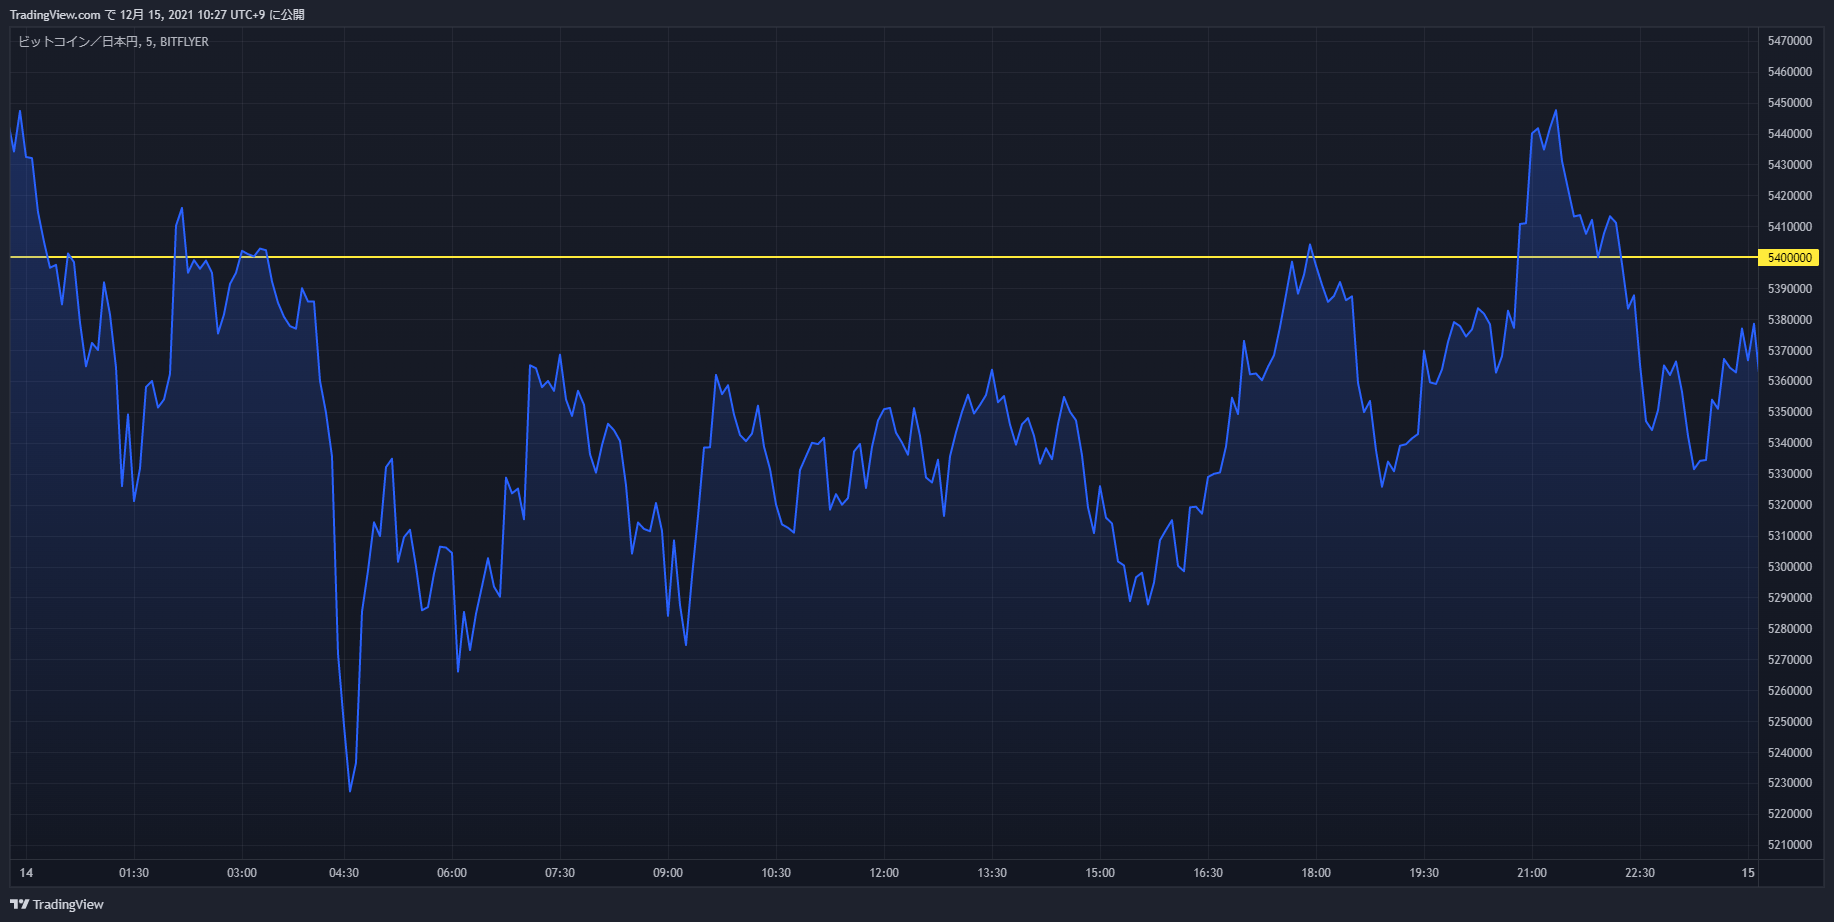Click the chart symbol title ビットコイン／日本円
Image resolution: width=1834 pixels, height=922 pixels.
pyautogui.click(x=78, y=42)
